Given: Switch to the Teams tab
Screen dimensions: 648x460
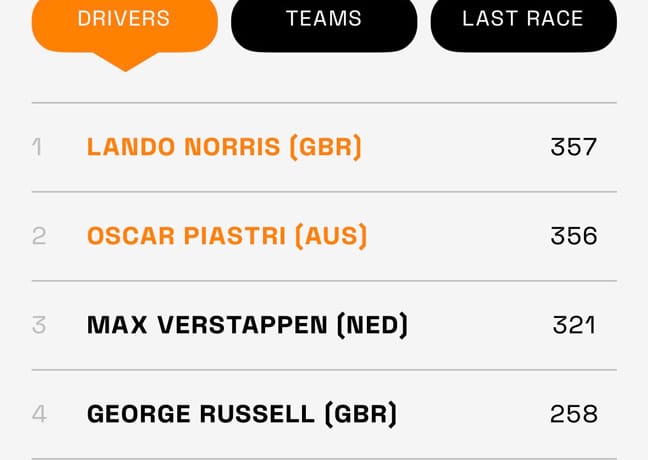Looking at the screenshot, I should point(323,20).
